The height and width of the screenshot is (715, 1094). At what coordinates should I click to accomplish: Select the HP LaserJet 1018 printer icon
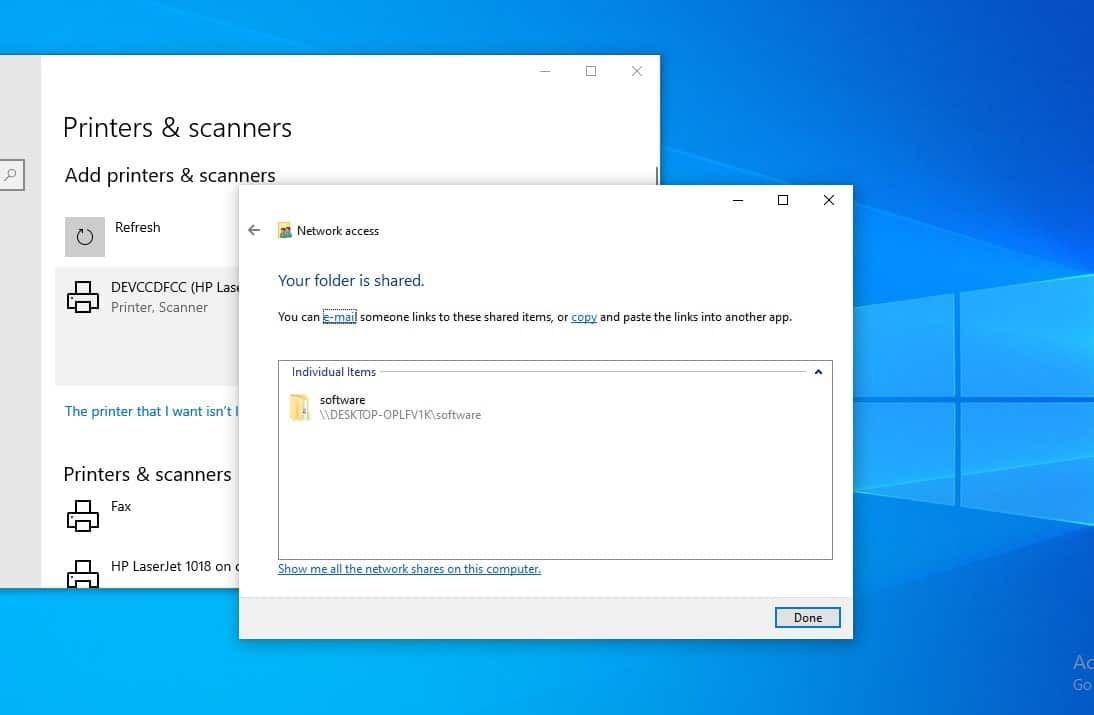(83, 574)
